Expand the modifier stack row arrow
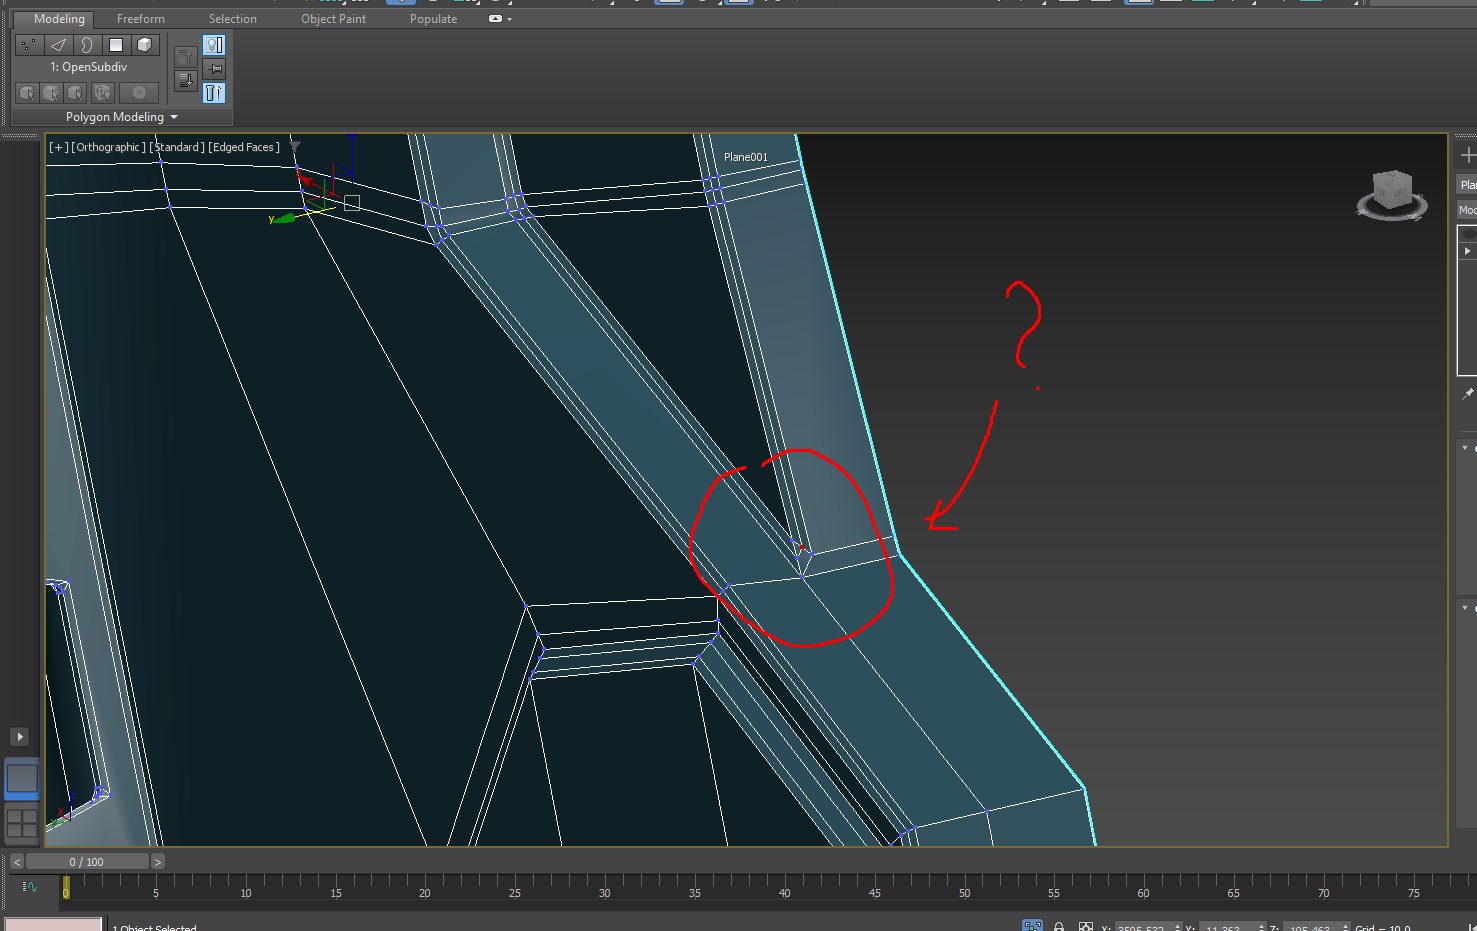Image resolution: width=1477 pixels, height=931 pixels. pyautogui.click(x=1467, y=251)
